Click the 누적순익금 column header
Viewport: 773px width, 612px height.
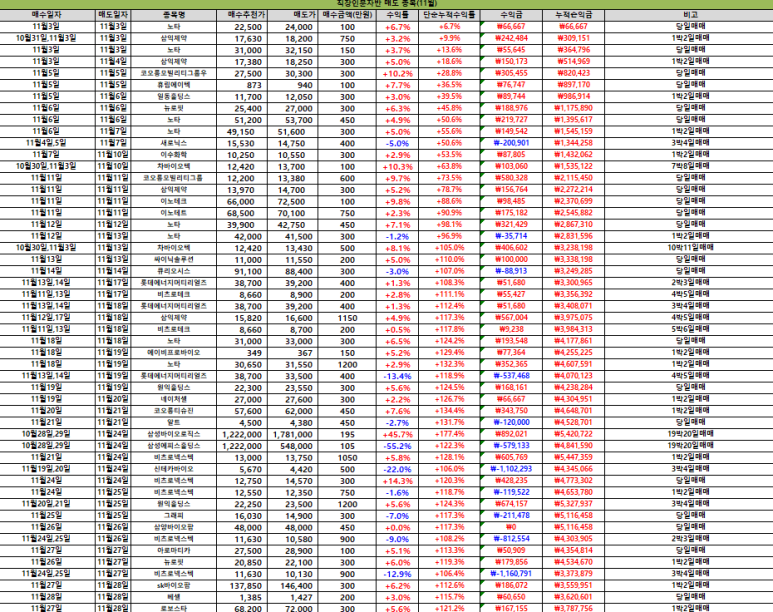click(573, 15)
